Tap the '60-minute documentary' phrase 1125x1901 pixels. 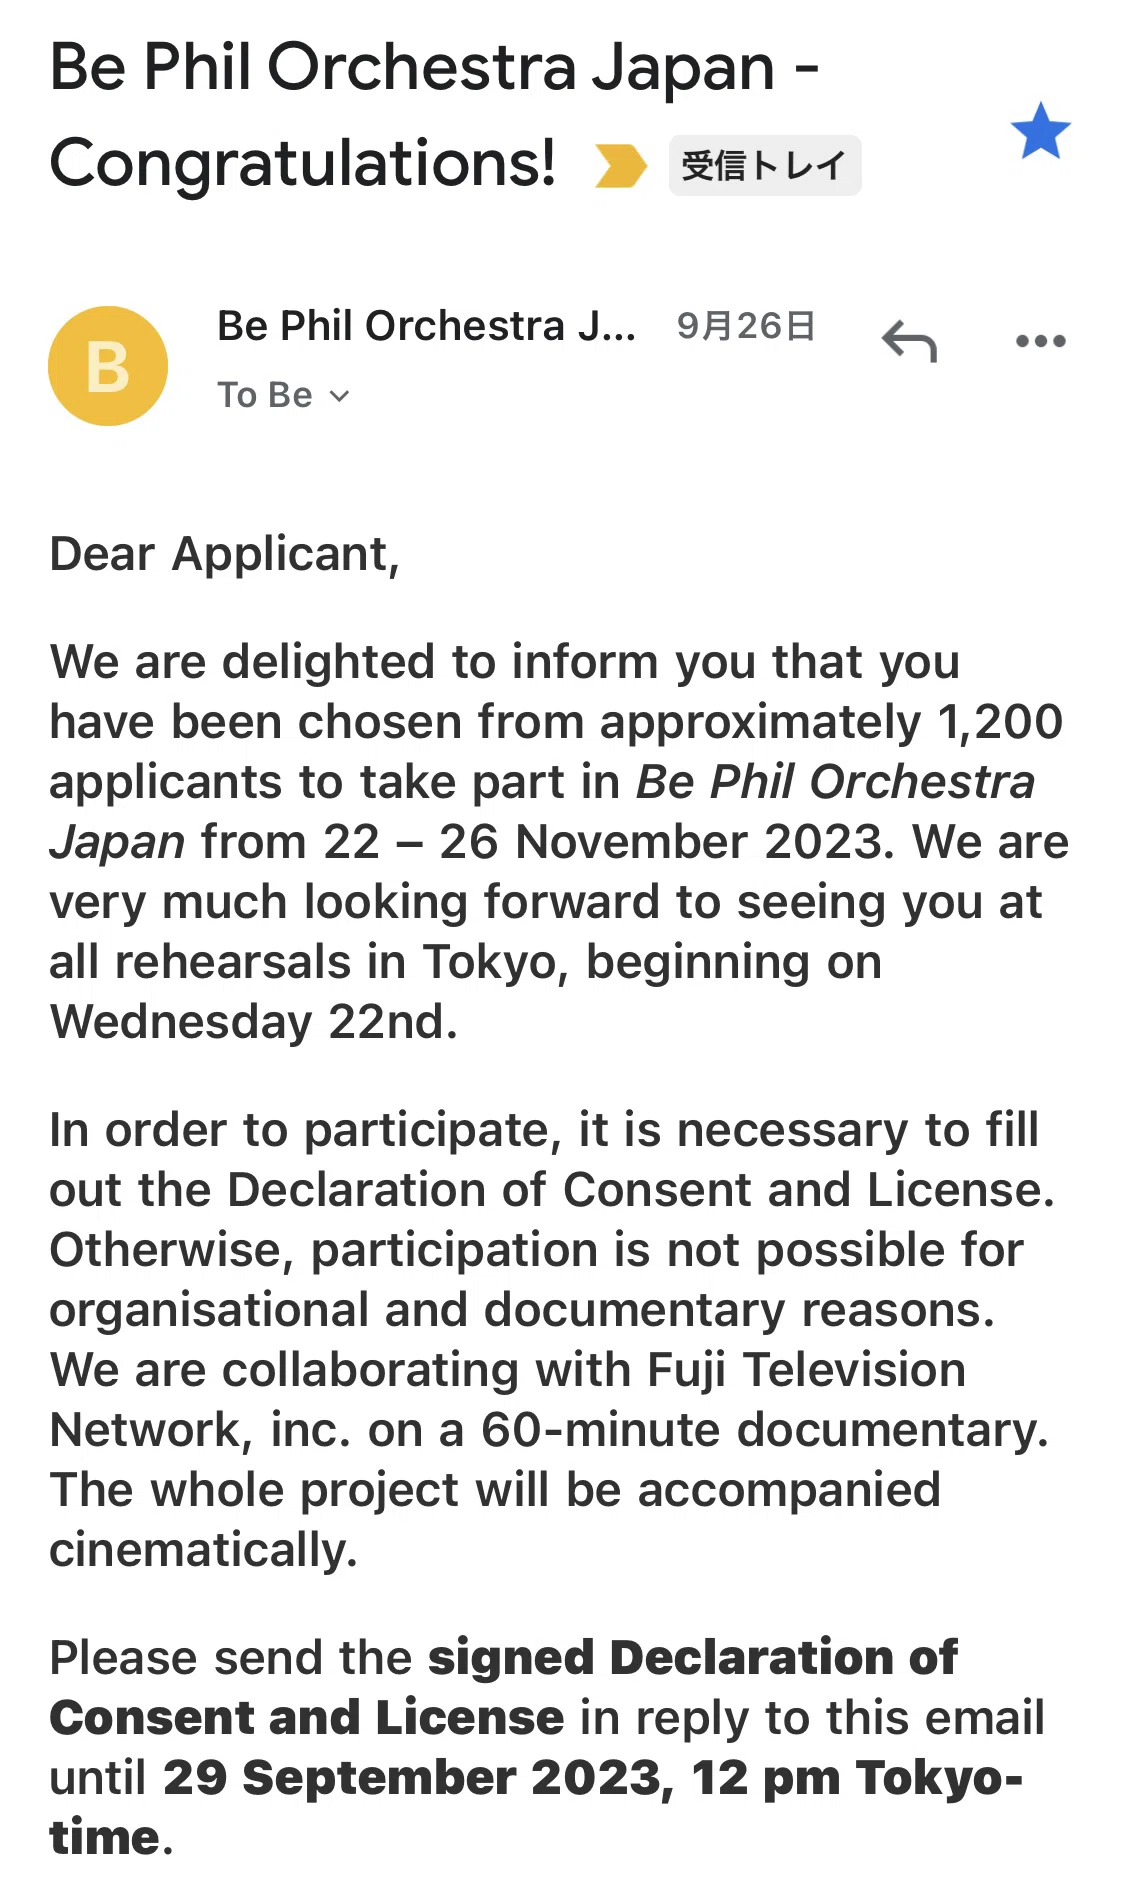tap(764, 1429)
